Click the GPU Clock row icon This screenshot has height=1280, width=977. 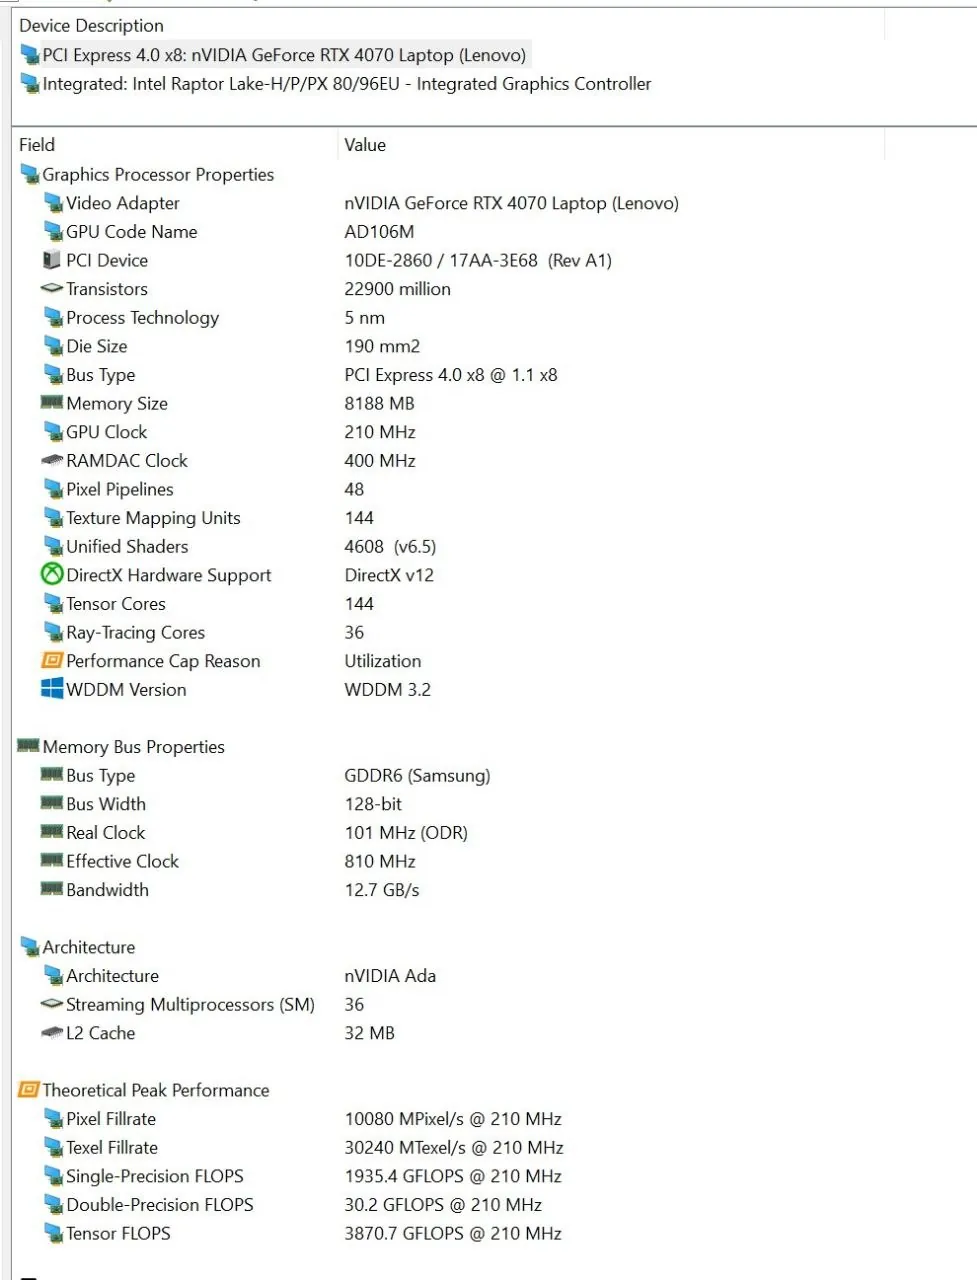tap(53, 432)
